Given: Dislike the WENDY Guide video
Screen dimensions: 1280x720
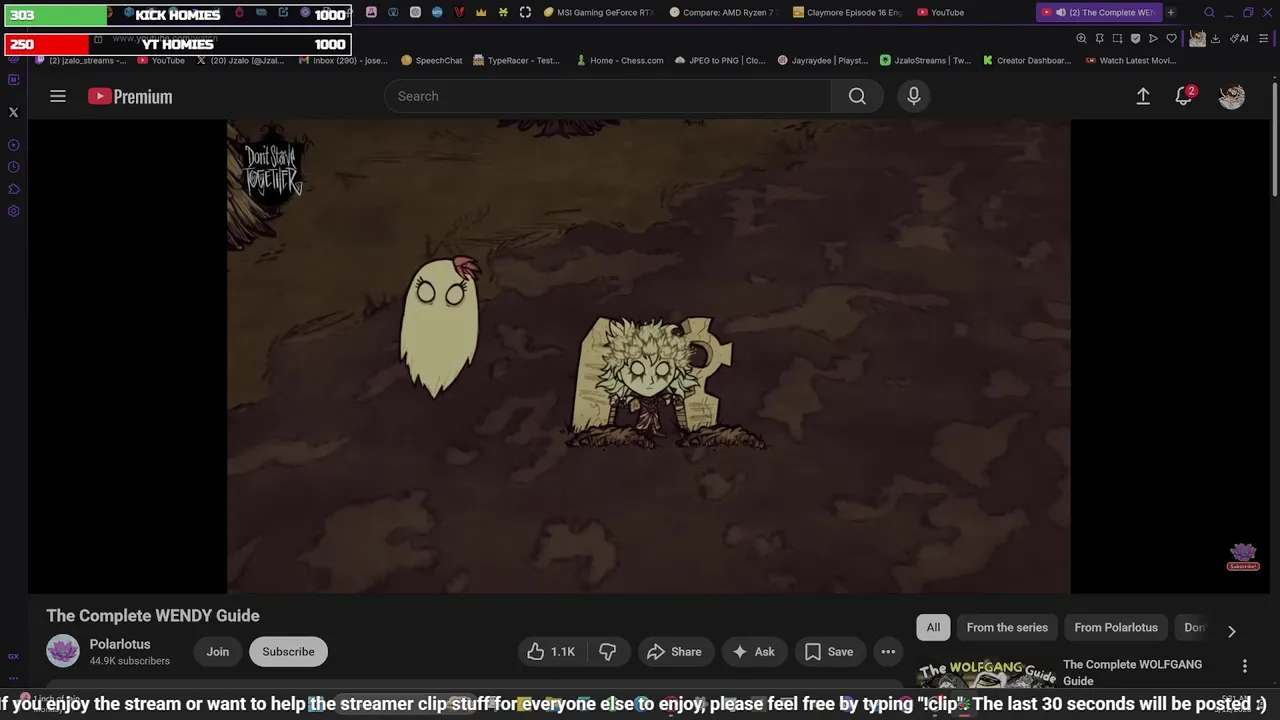Looking at the screenshot, I should coord(607,652).
